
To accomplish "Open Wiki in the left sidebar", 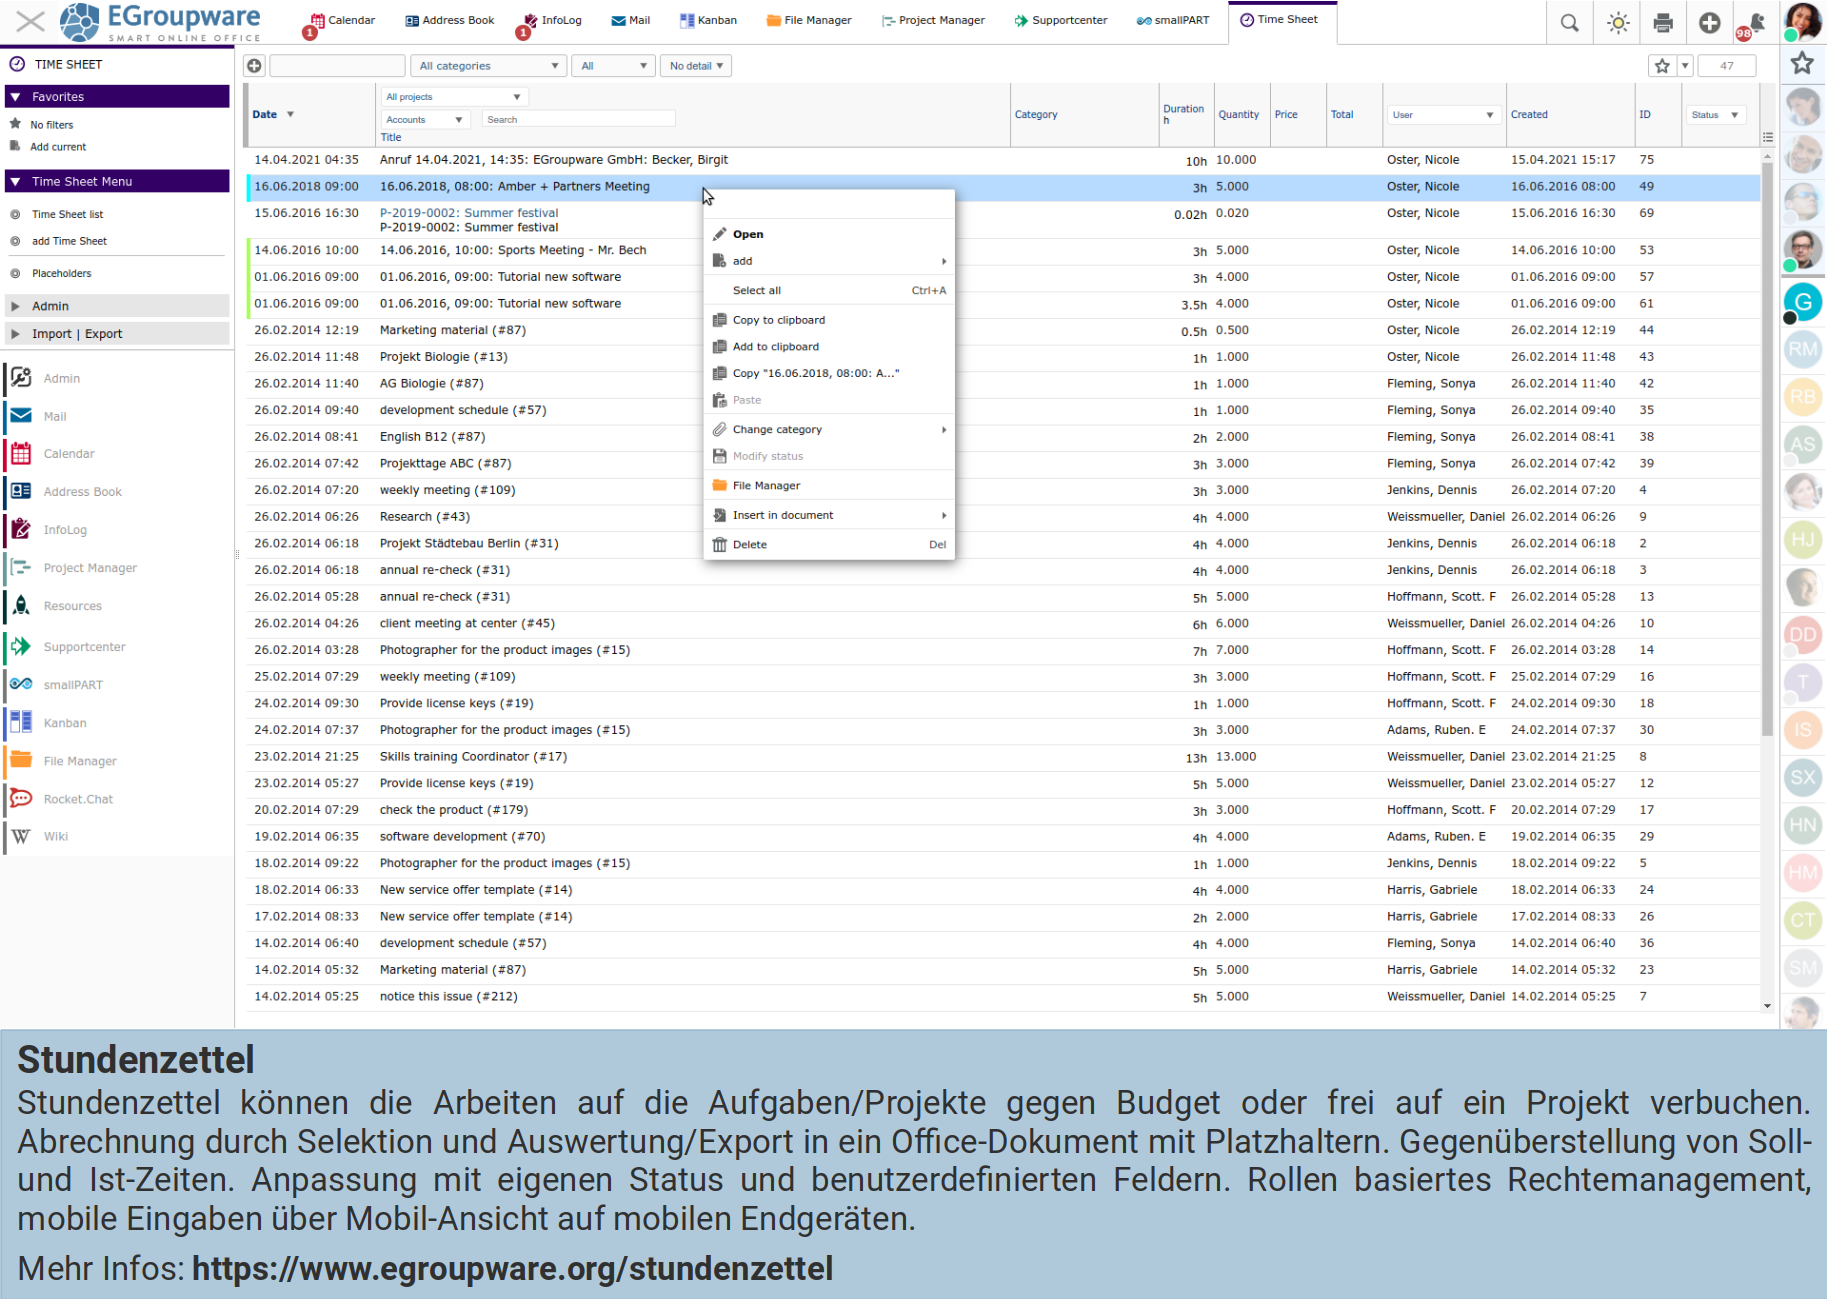I will pos(56,836).
